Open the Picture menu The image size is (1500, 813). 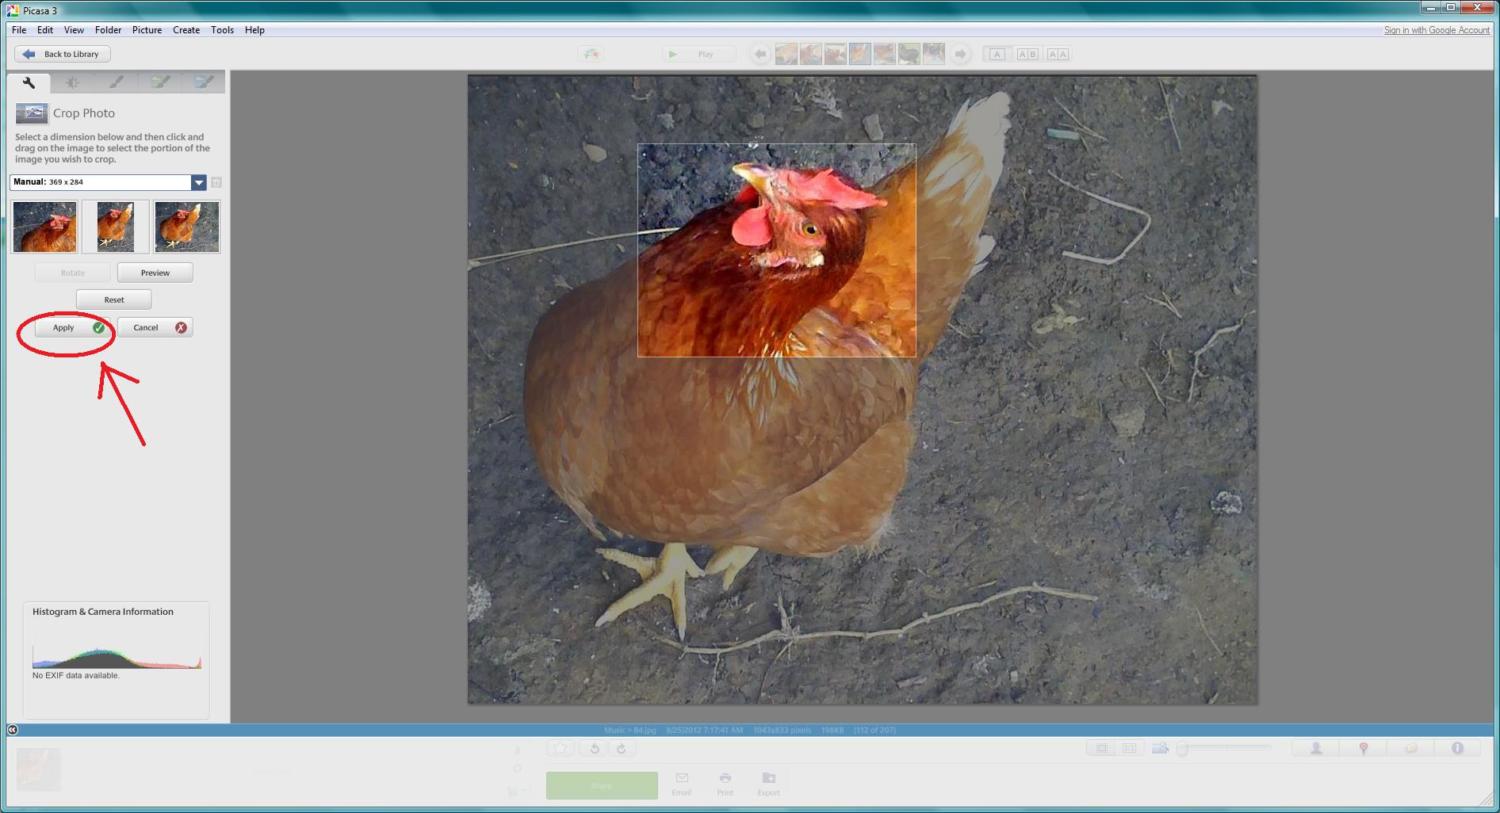click(x=147, y=30)
